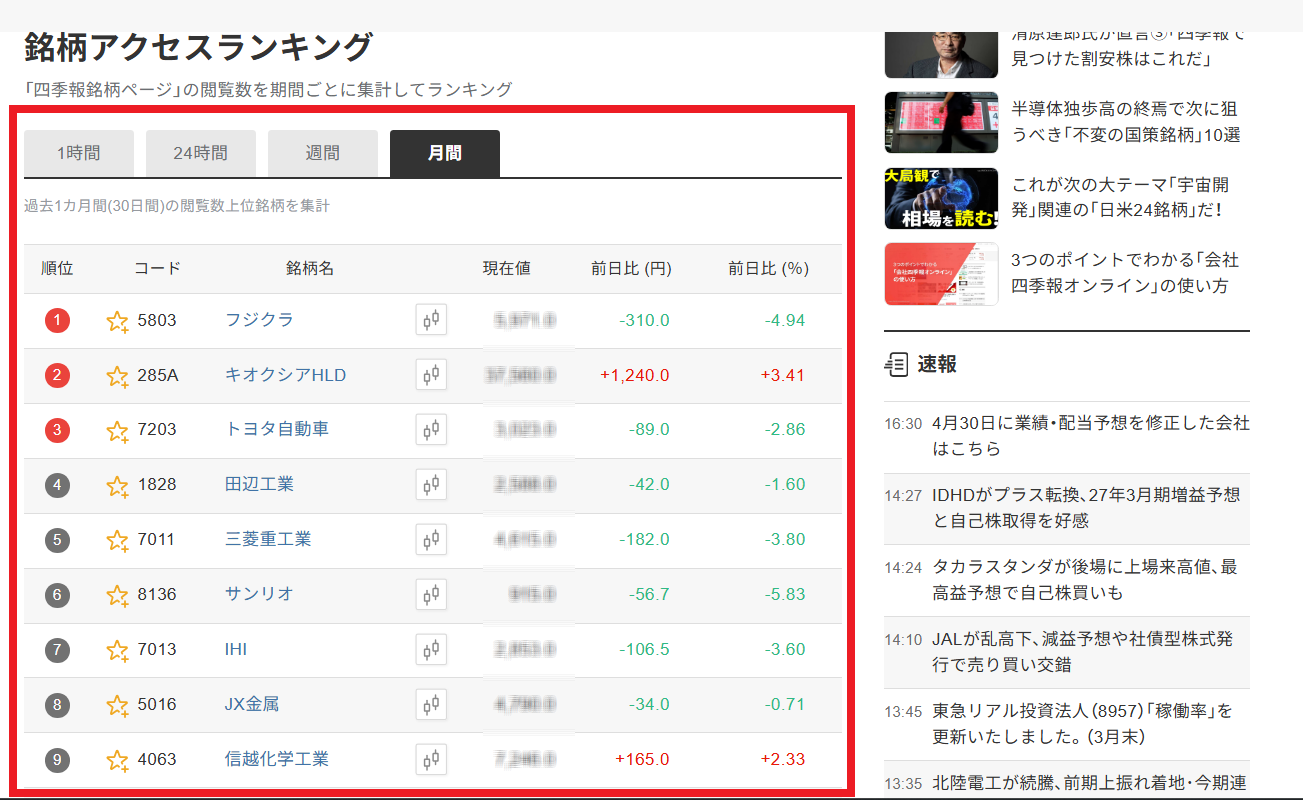Click chart icon in 信越化学工業 row
The width and height of the screenshot is (1303, 800).
[x=431, y=760]
